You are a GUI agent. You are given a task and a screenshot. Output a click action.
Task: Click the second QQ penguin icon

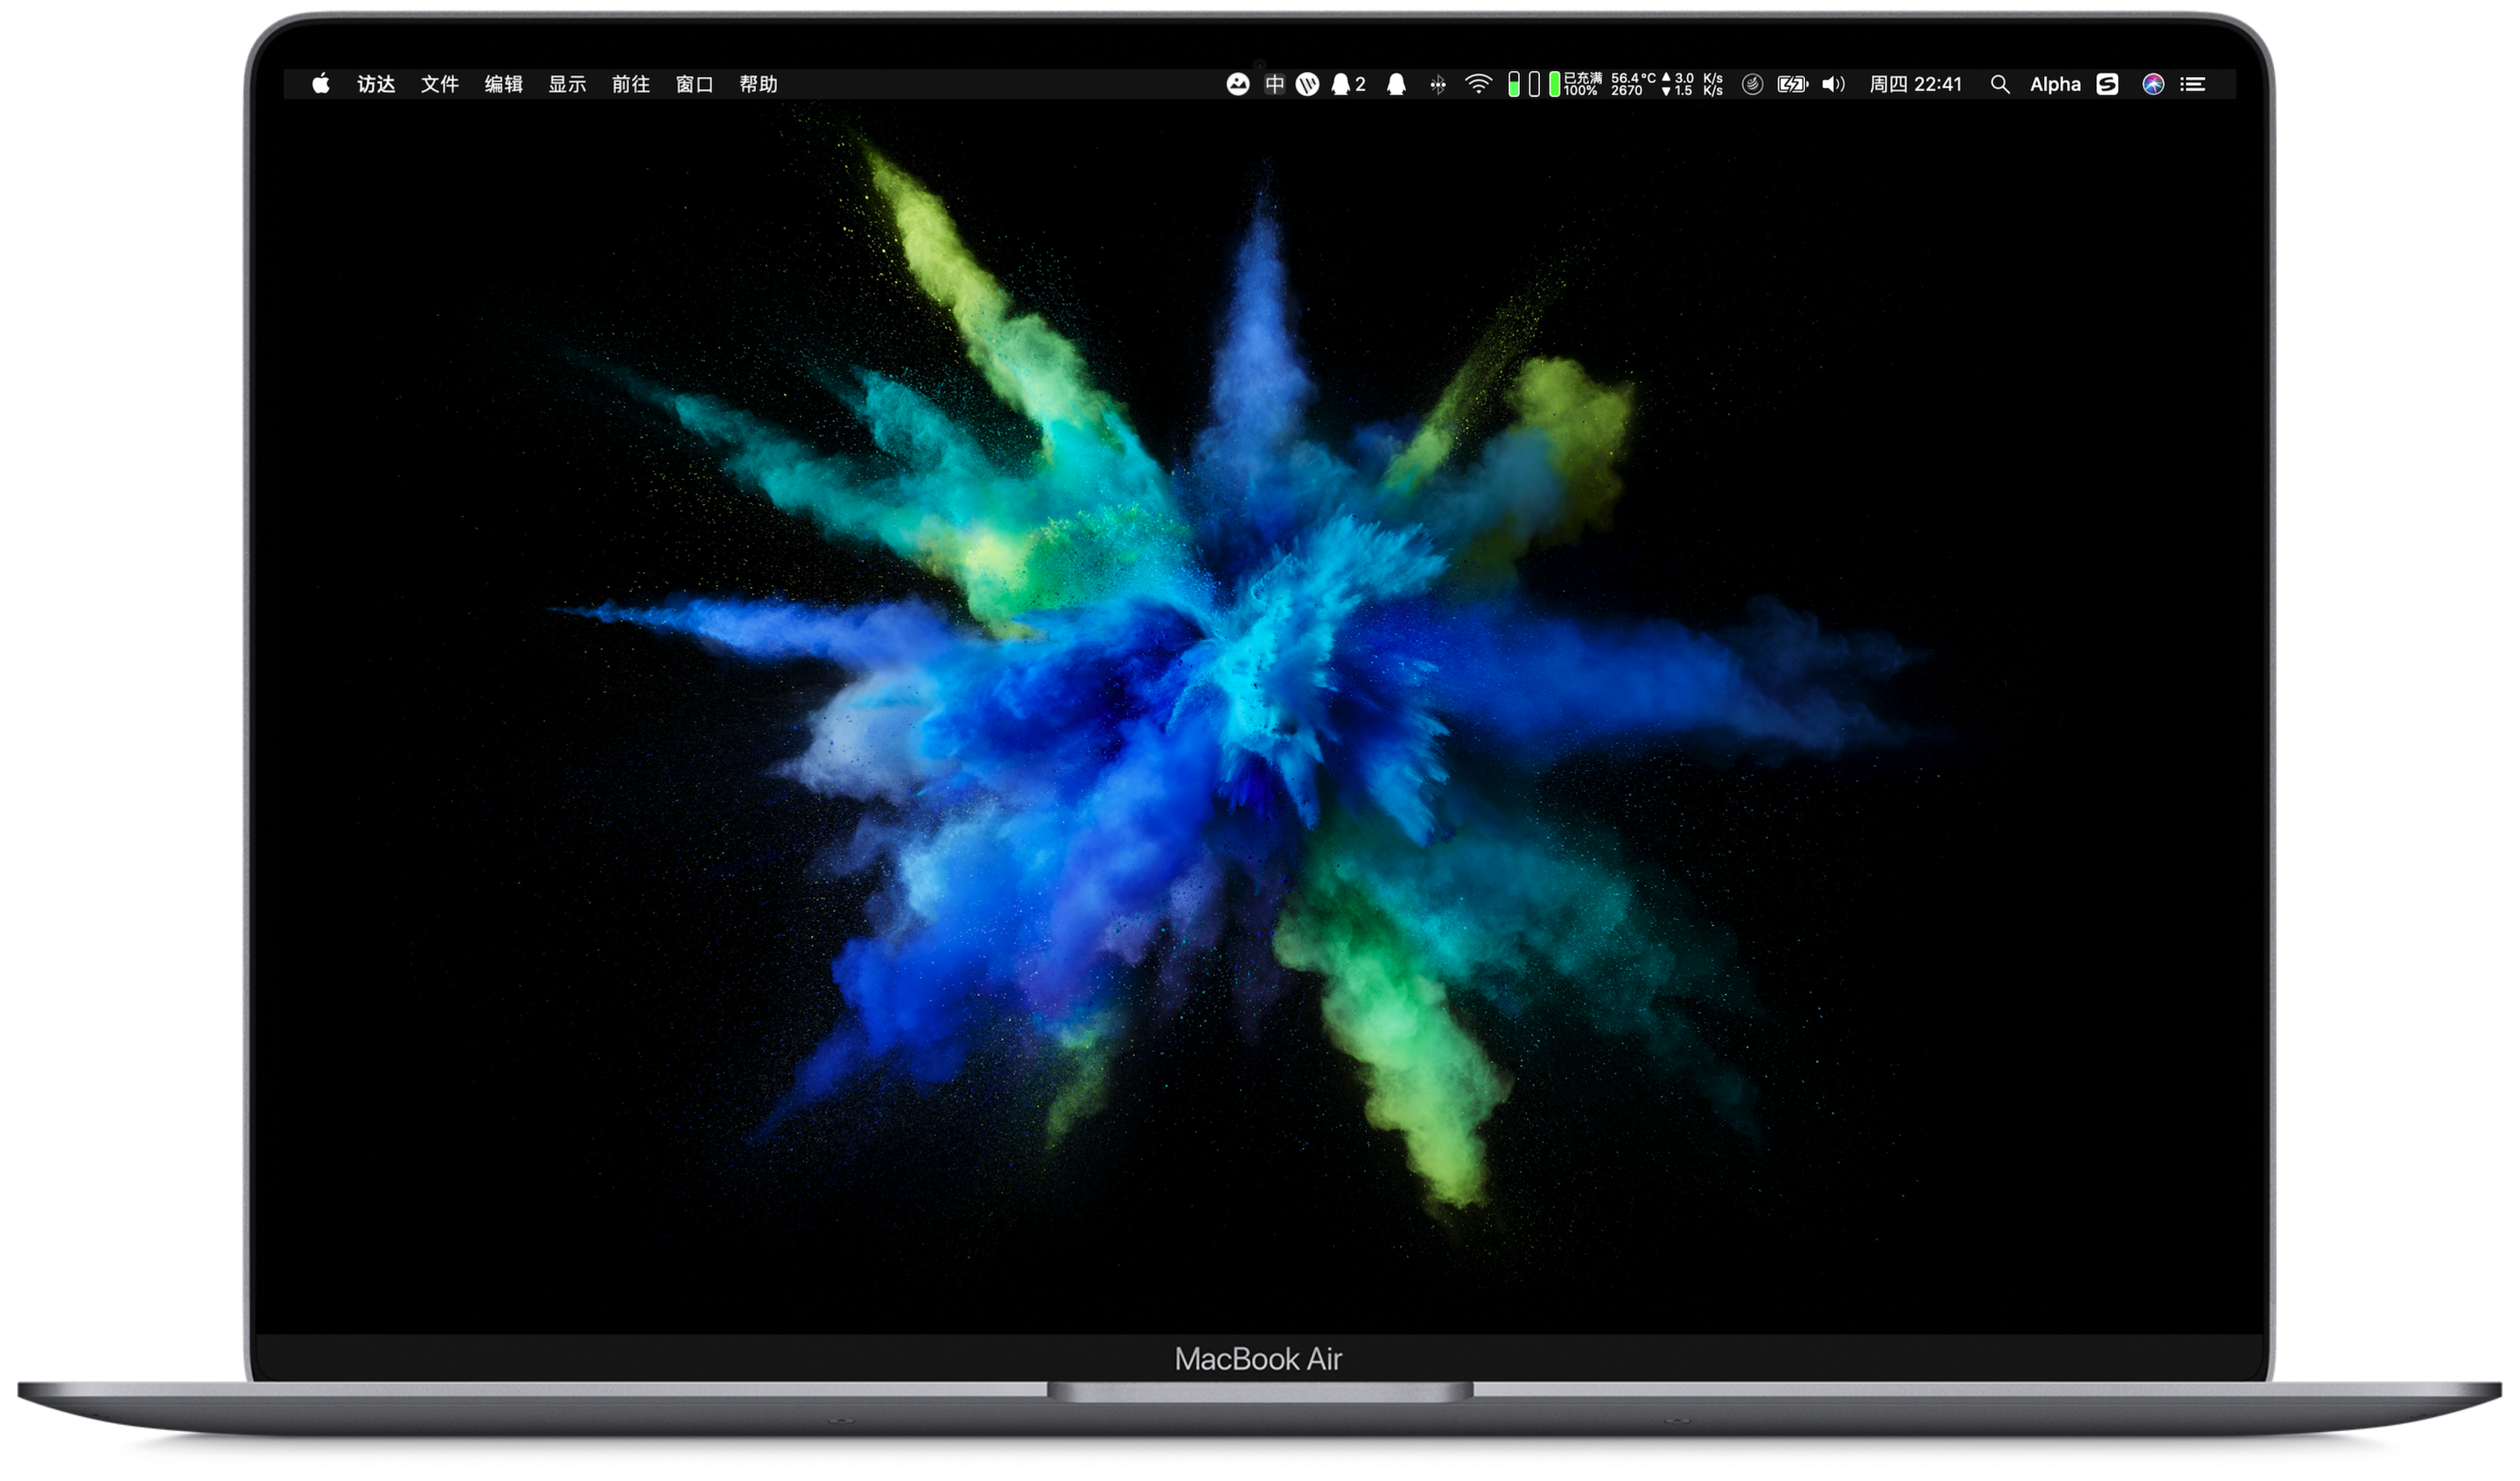click(1397, 84)
